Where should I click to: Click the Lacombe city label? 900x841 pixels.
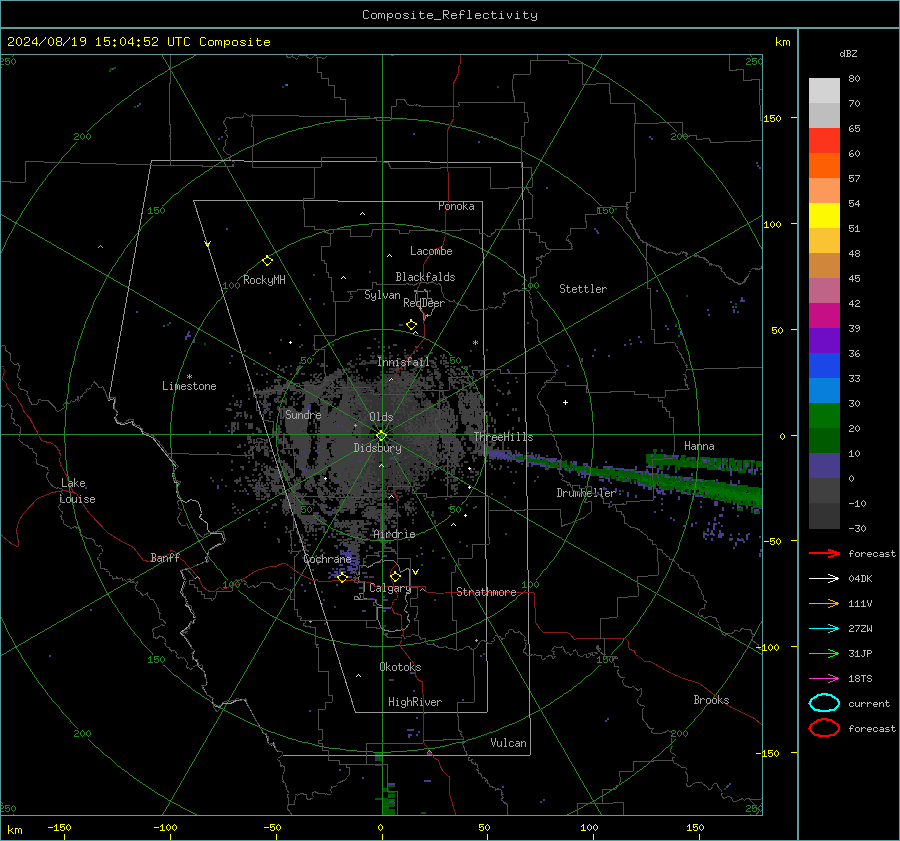431,251
